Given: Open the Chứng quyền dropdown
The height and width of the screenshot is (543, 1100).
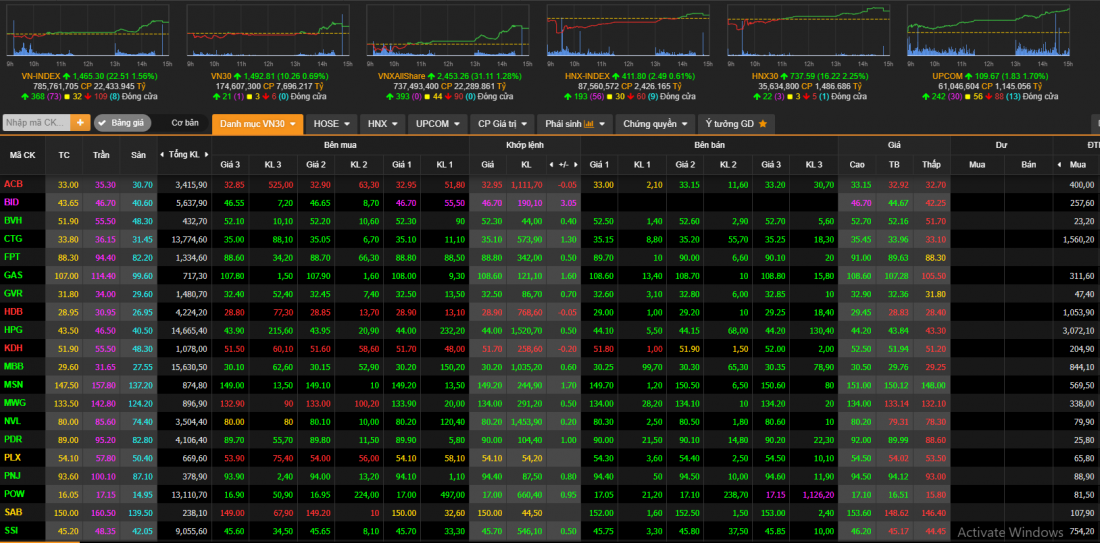Looking at the screenshot, I should pos(656,124).
